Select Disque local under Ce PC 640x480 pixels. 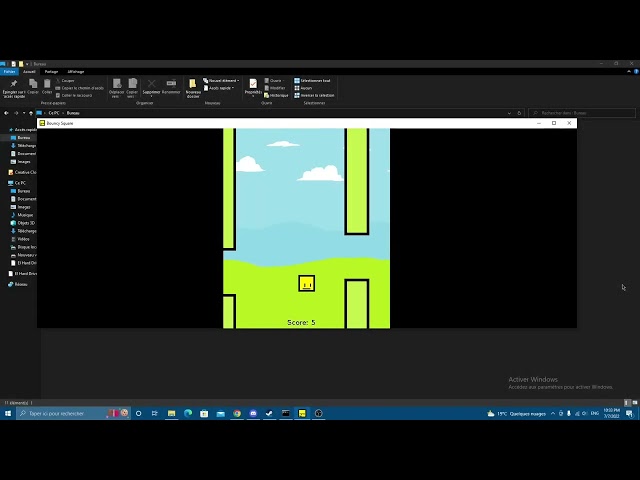[x=24, y=247]
